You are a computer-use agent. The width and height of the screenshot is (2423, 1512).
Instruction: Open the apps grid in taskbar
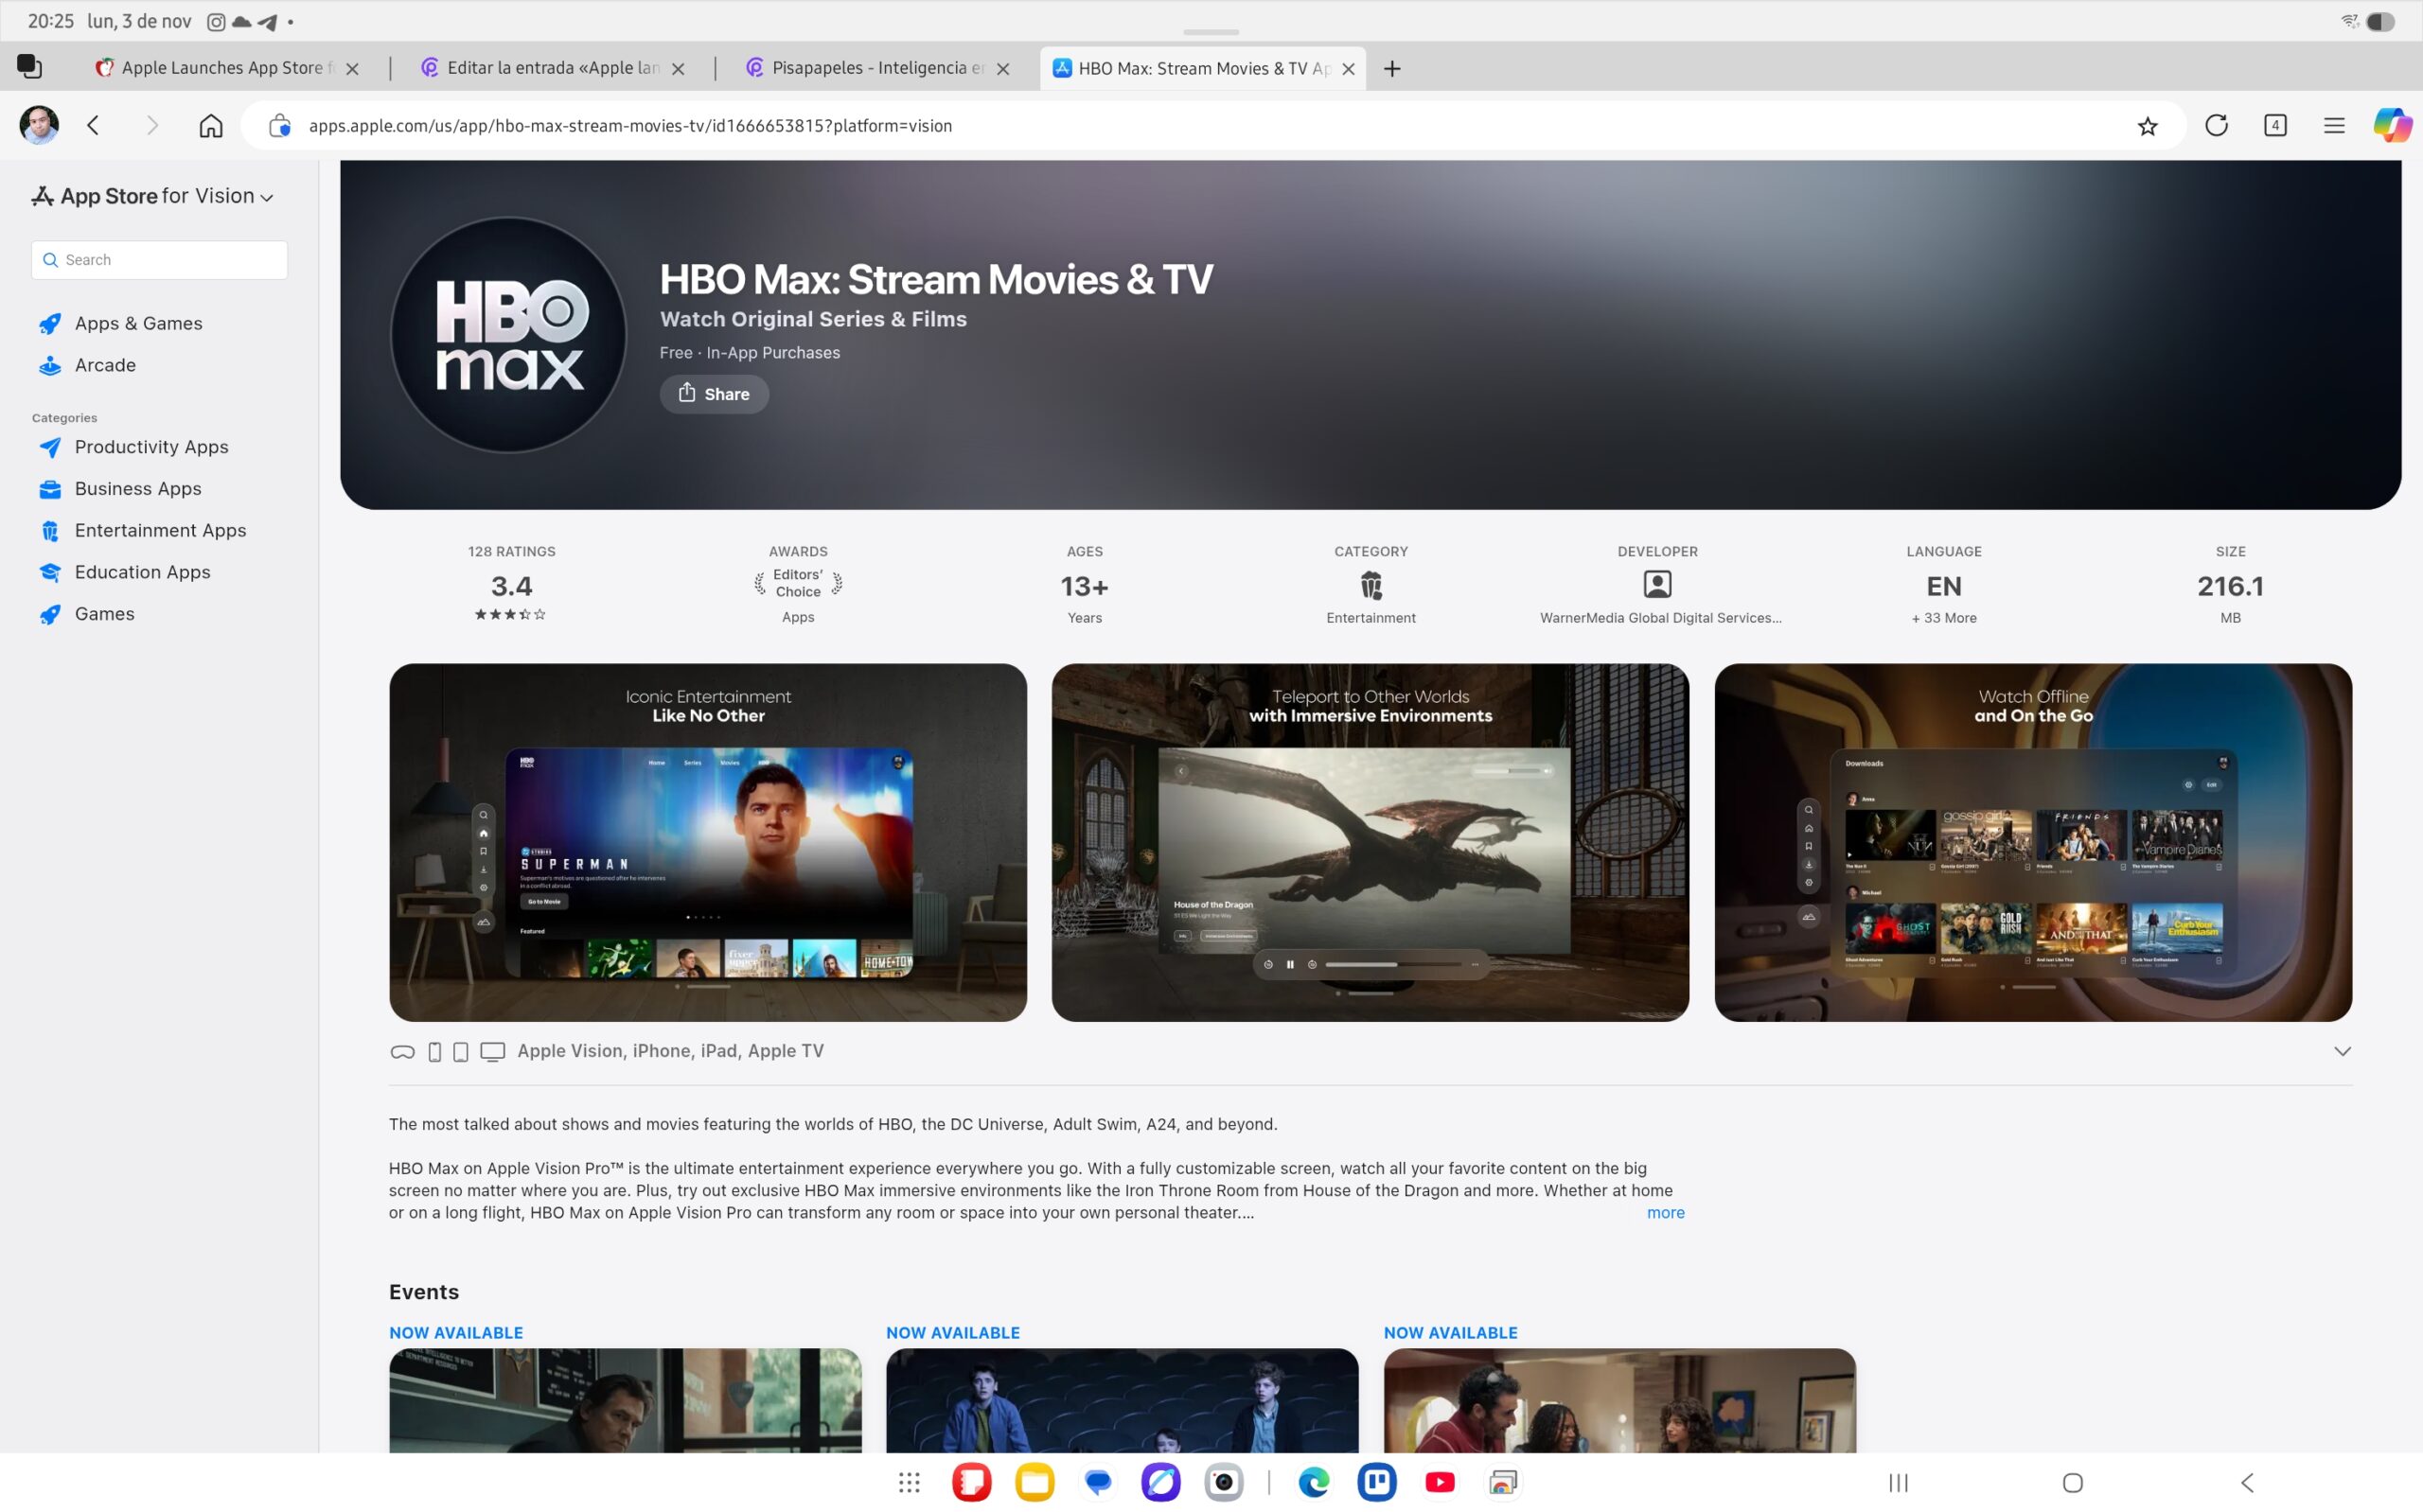(908, 1482)
